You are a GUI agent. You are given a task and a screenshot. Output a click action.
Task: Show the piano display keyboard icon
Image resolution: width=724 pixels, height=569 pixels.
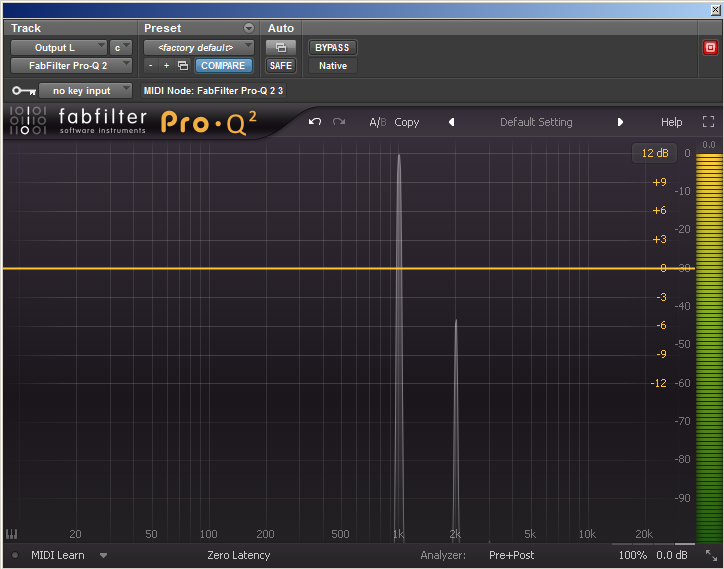point(12,534)
